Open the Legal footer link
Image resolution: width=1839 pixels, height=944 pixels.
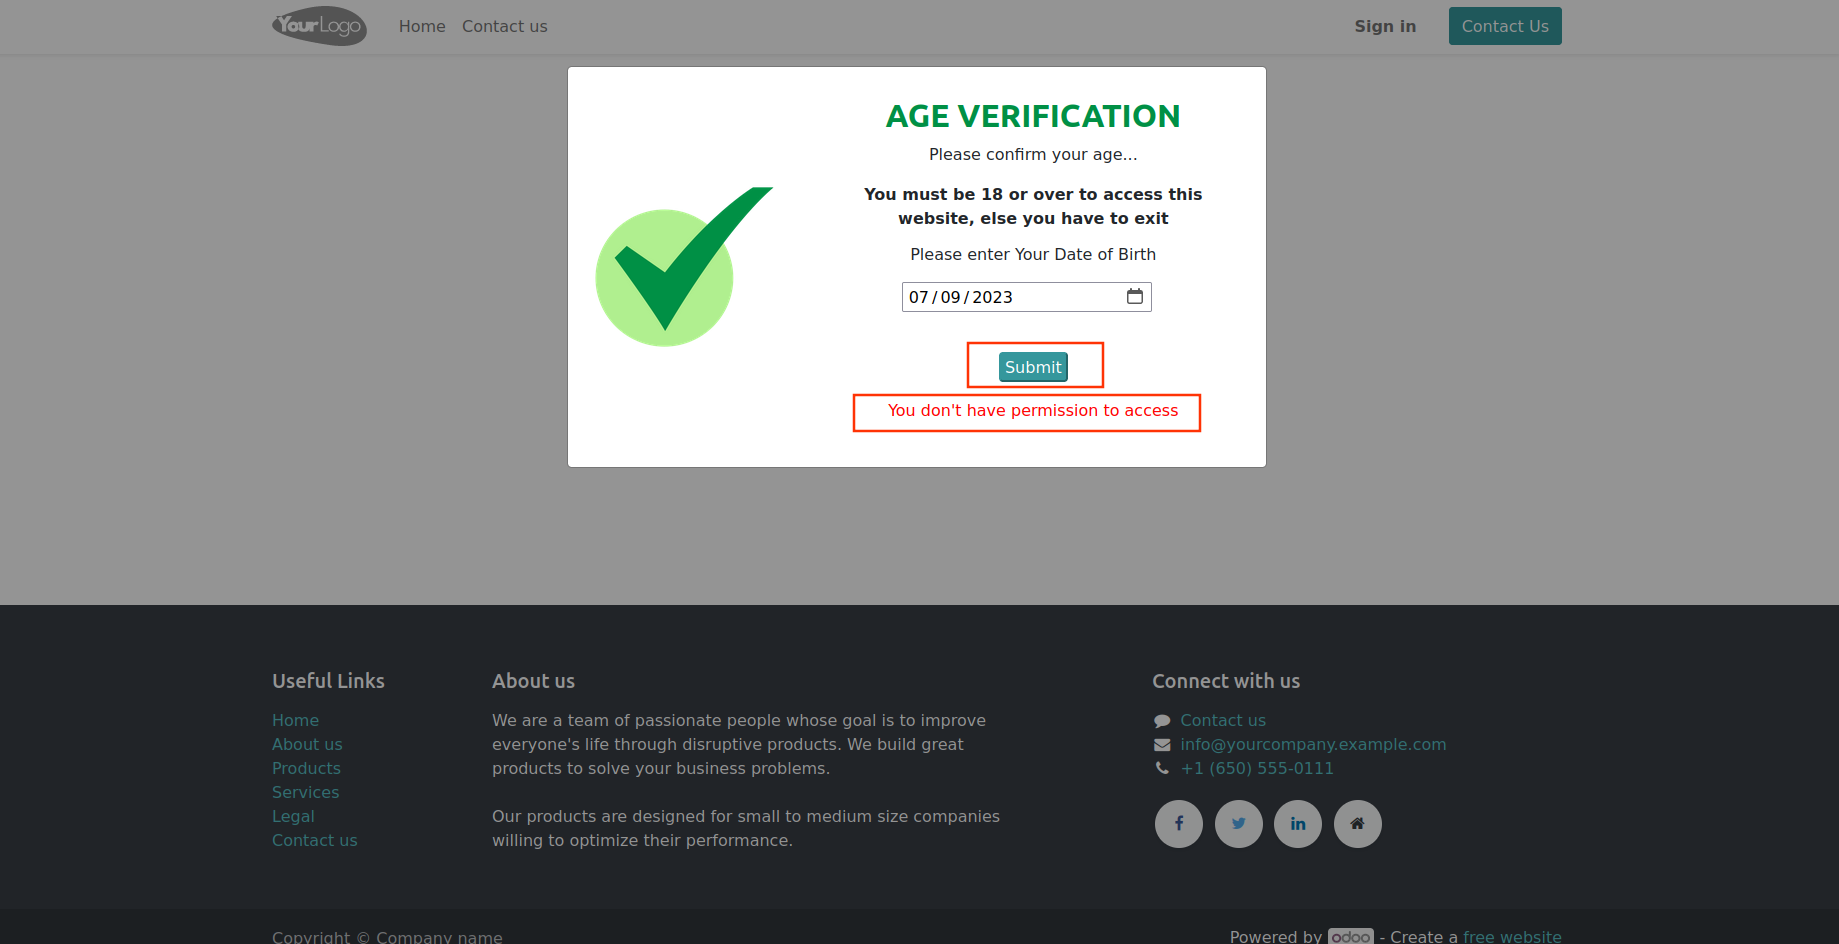click(x=293, y=816)
